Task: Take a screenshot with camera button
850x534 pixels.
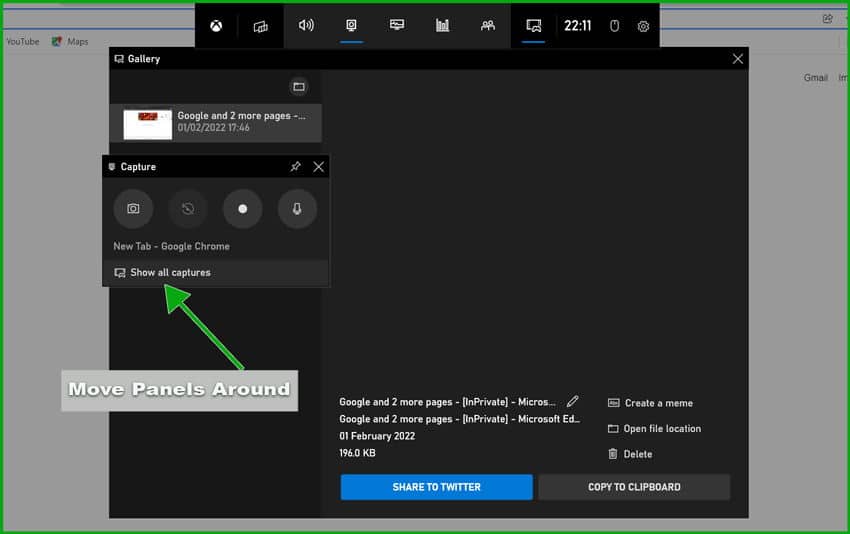Action: coord(133,209)
